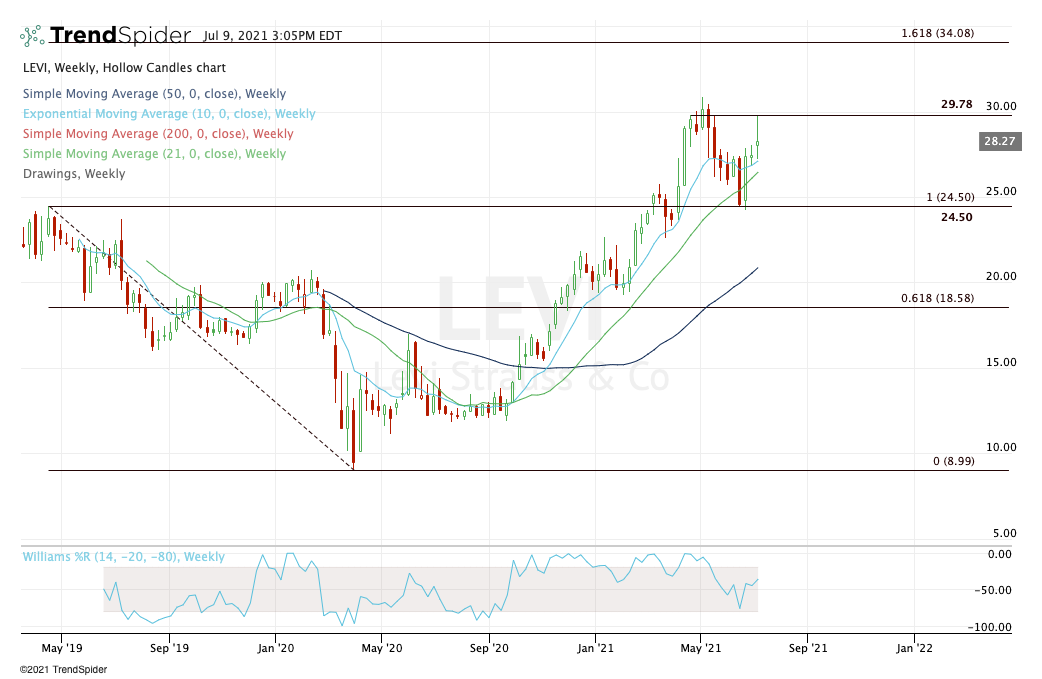Click the 15.00 price axis label
1042x679 pixels.
click(x=1001, y=363)
